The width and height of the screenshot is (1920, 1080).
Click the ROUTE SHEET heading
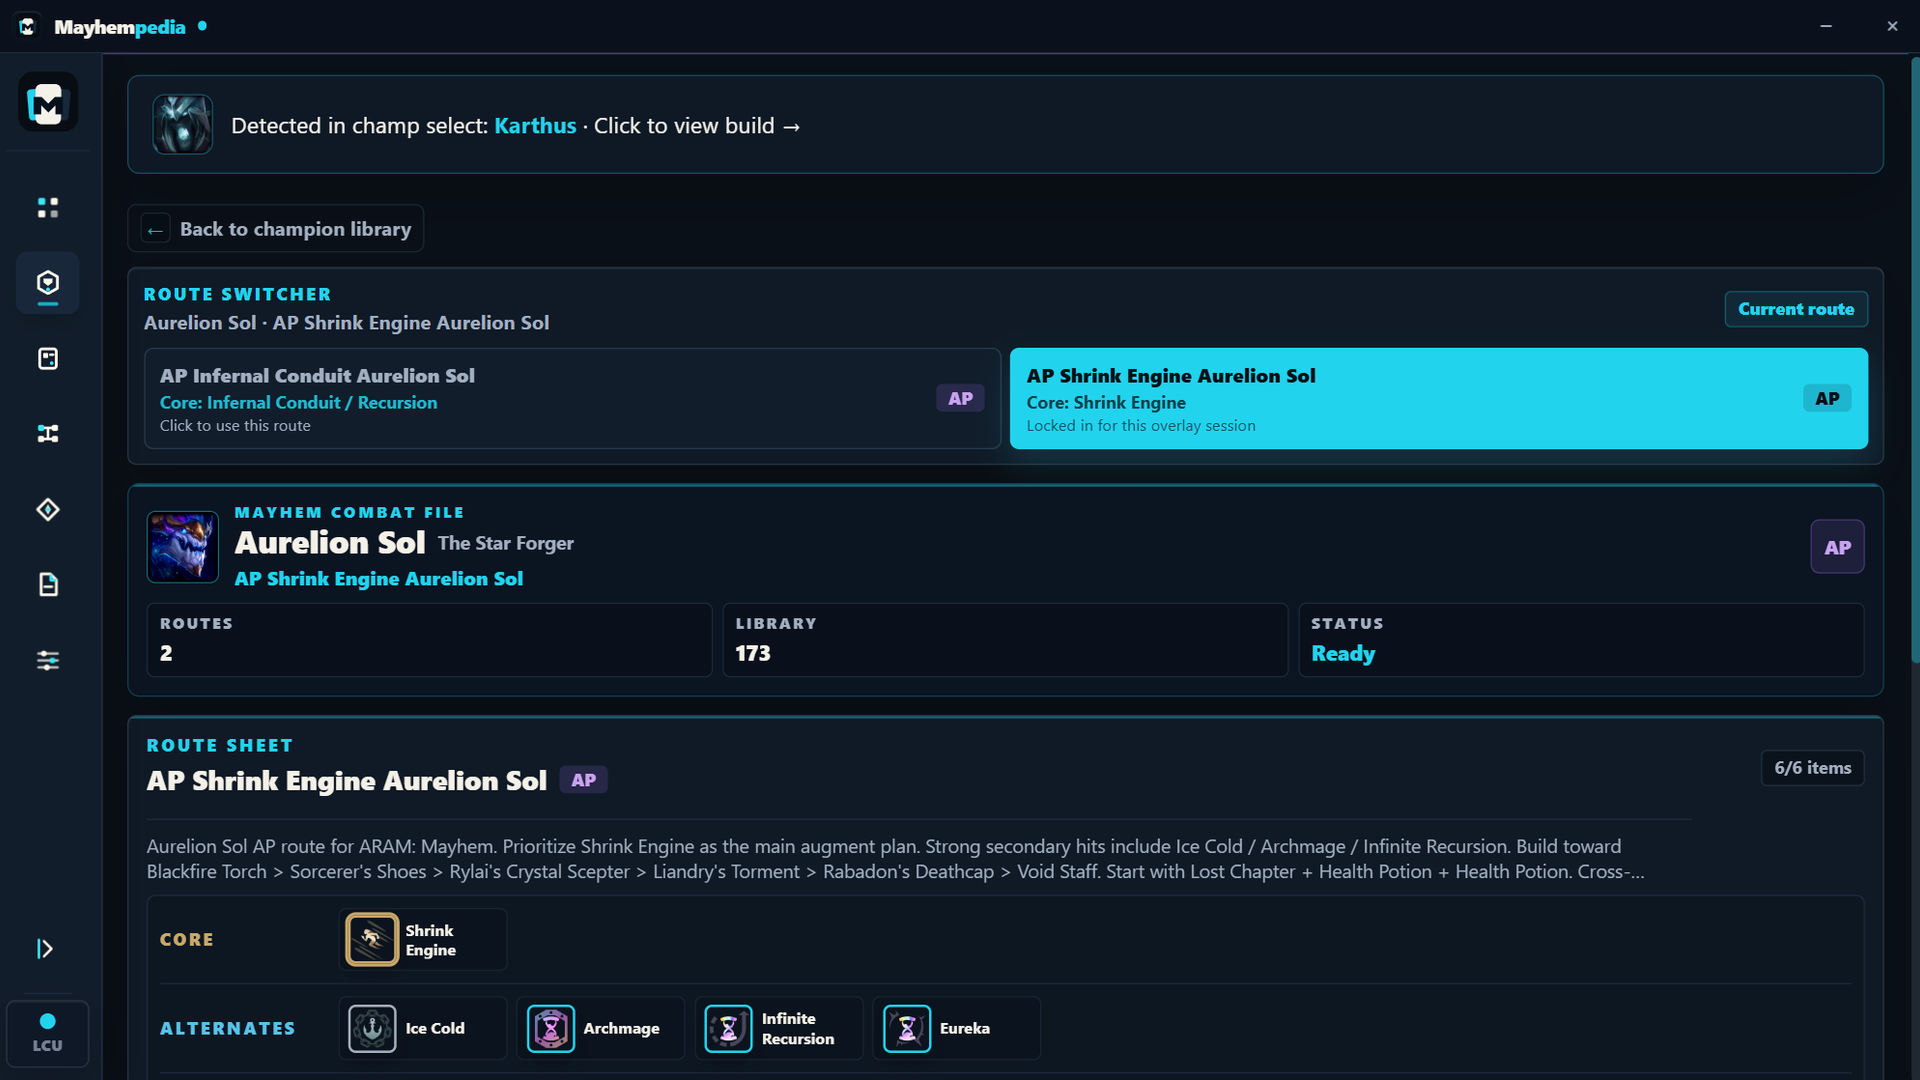pos(220,746)
